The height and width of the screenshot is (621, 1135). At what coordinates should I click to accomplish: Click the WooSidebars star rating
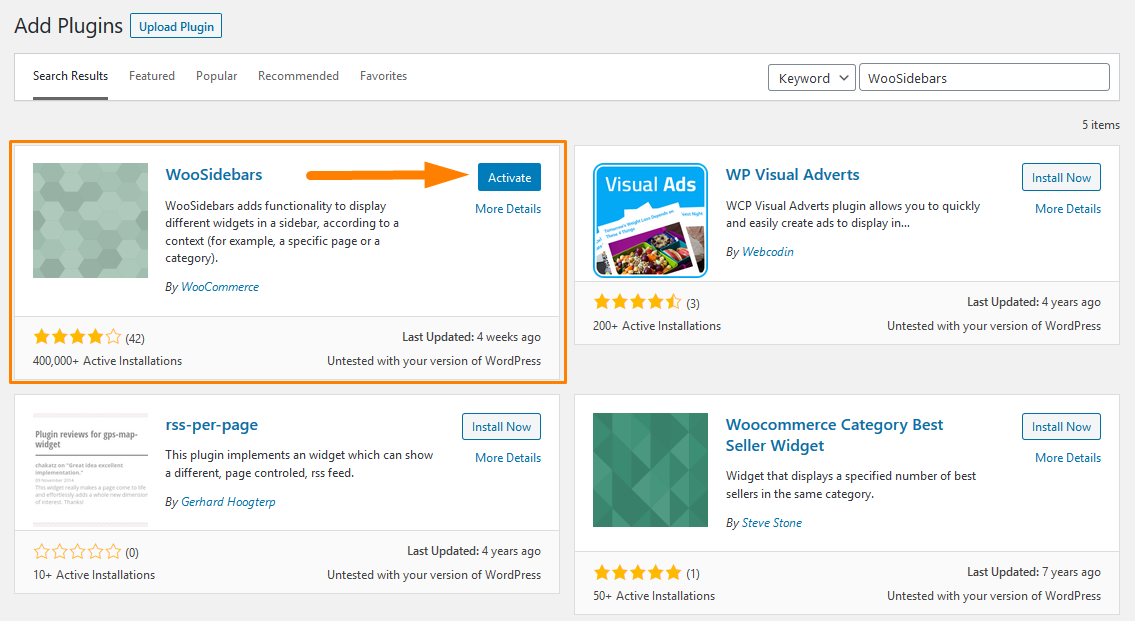click(77, 337)
